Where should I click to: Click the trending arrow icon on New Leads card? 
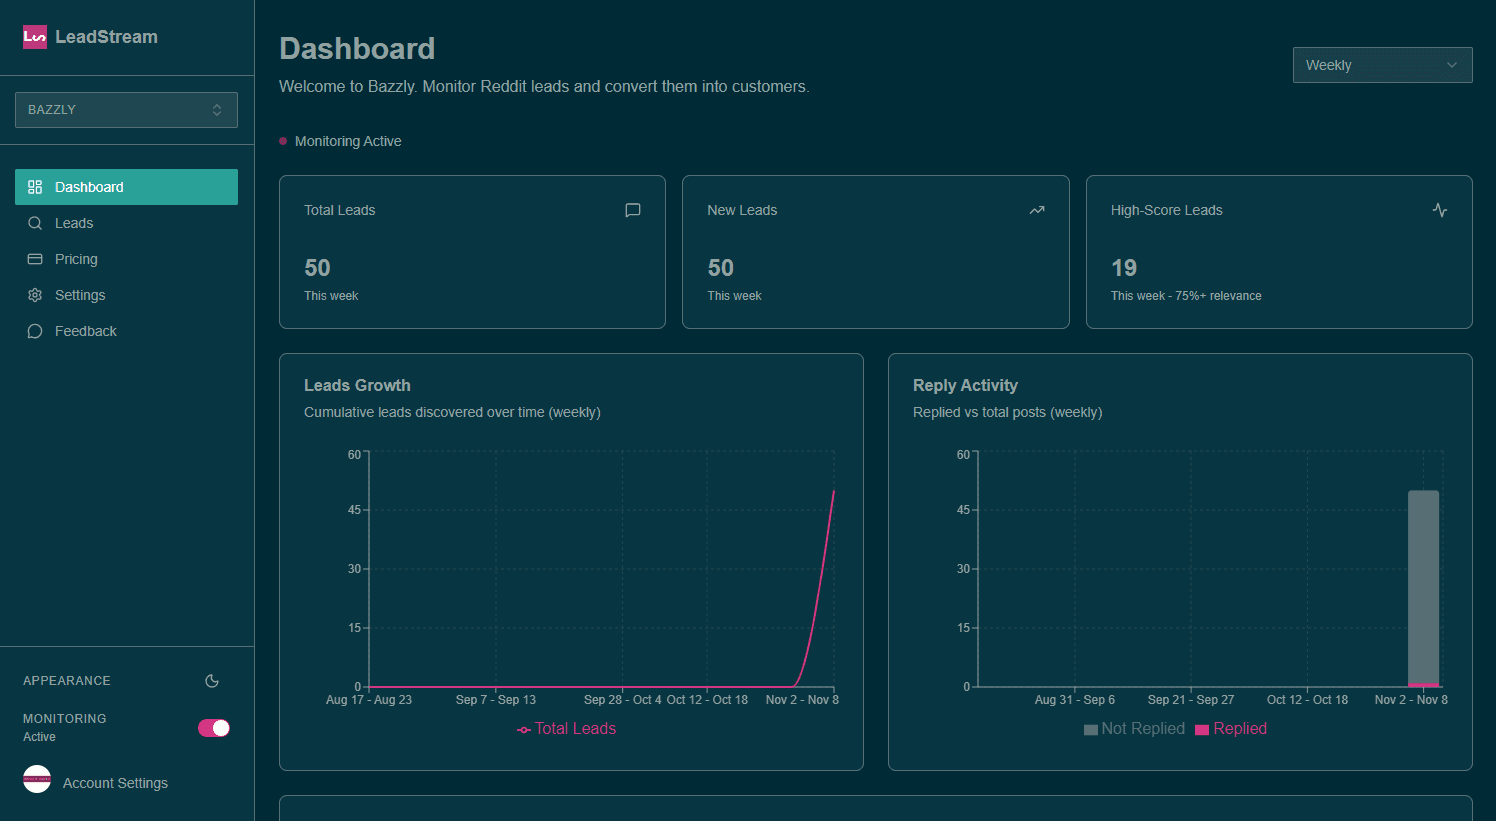point(1036,210)
